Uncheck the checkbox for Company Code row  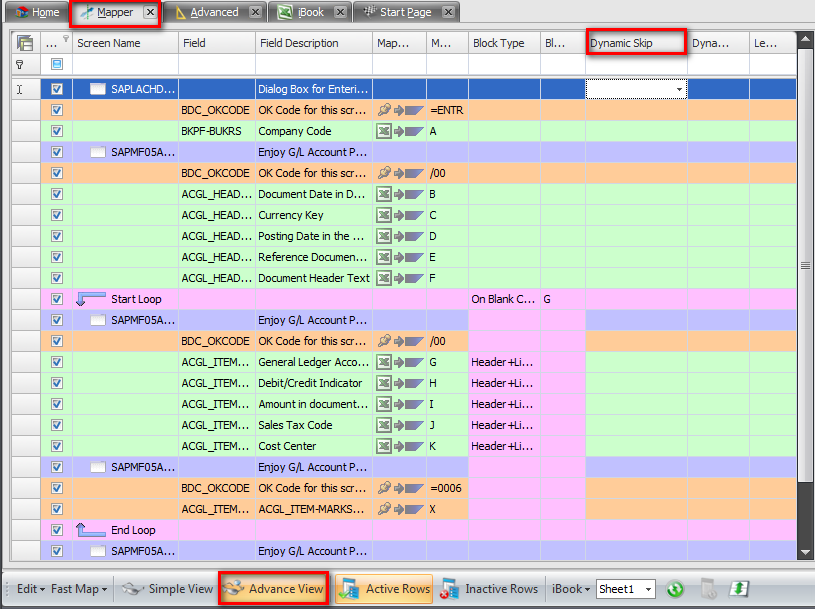pos(57,131)
